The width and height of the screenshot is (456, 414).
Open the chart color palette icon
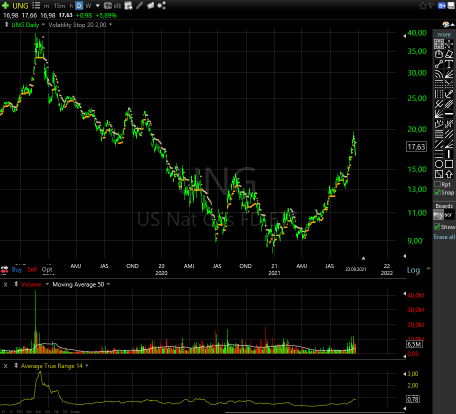(x=446, y=24)
